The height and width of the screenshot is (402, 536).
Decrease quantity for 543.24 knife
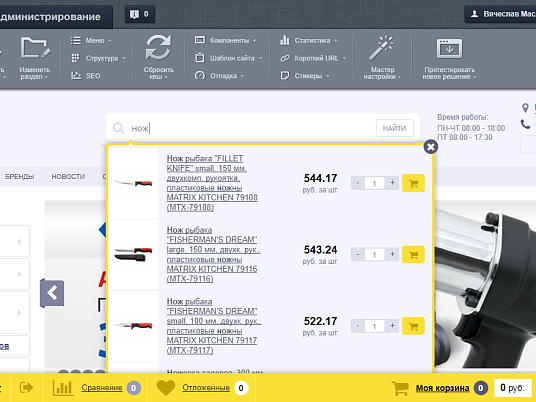pos(358,254)
